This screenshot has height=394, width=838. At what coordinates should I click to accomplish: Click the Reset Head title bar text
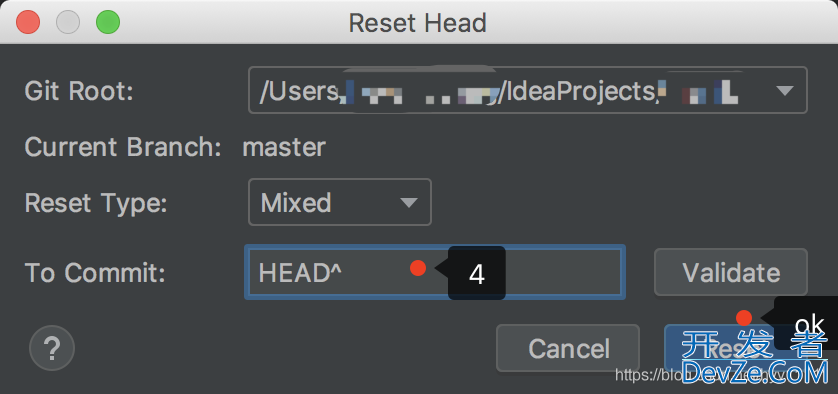click(417, 23)
